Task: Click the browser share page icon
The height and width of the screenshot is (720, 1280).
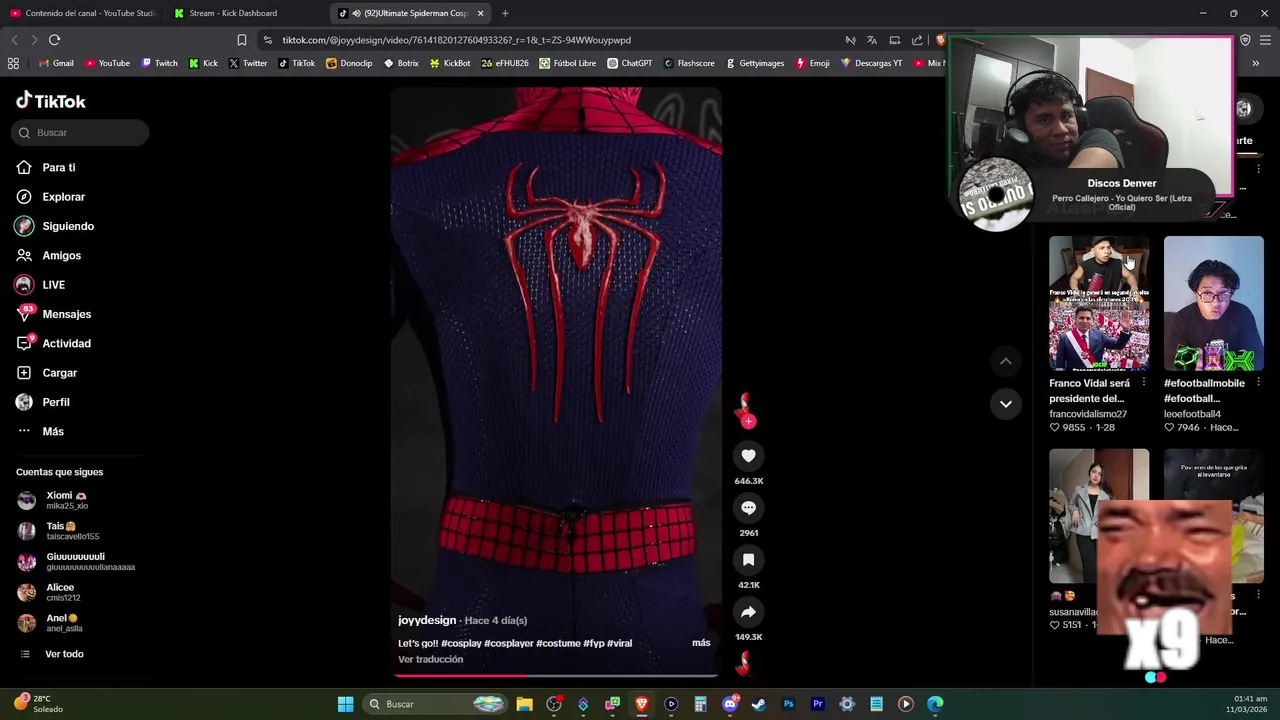Action: tap(917, 40)
